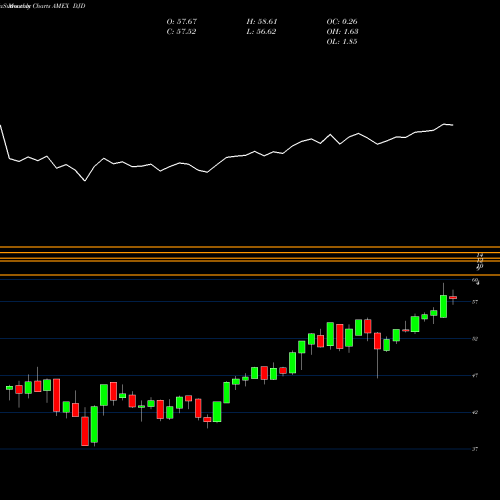
Task: Click the high value H: 58.61
Action: (x=262, y=22)
